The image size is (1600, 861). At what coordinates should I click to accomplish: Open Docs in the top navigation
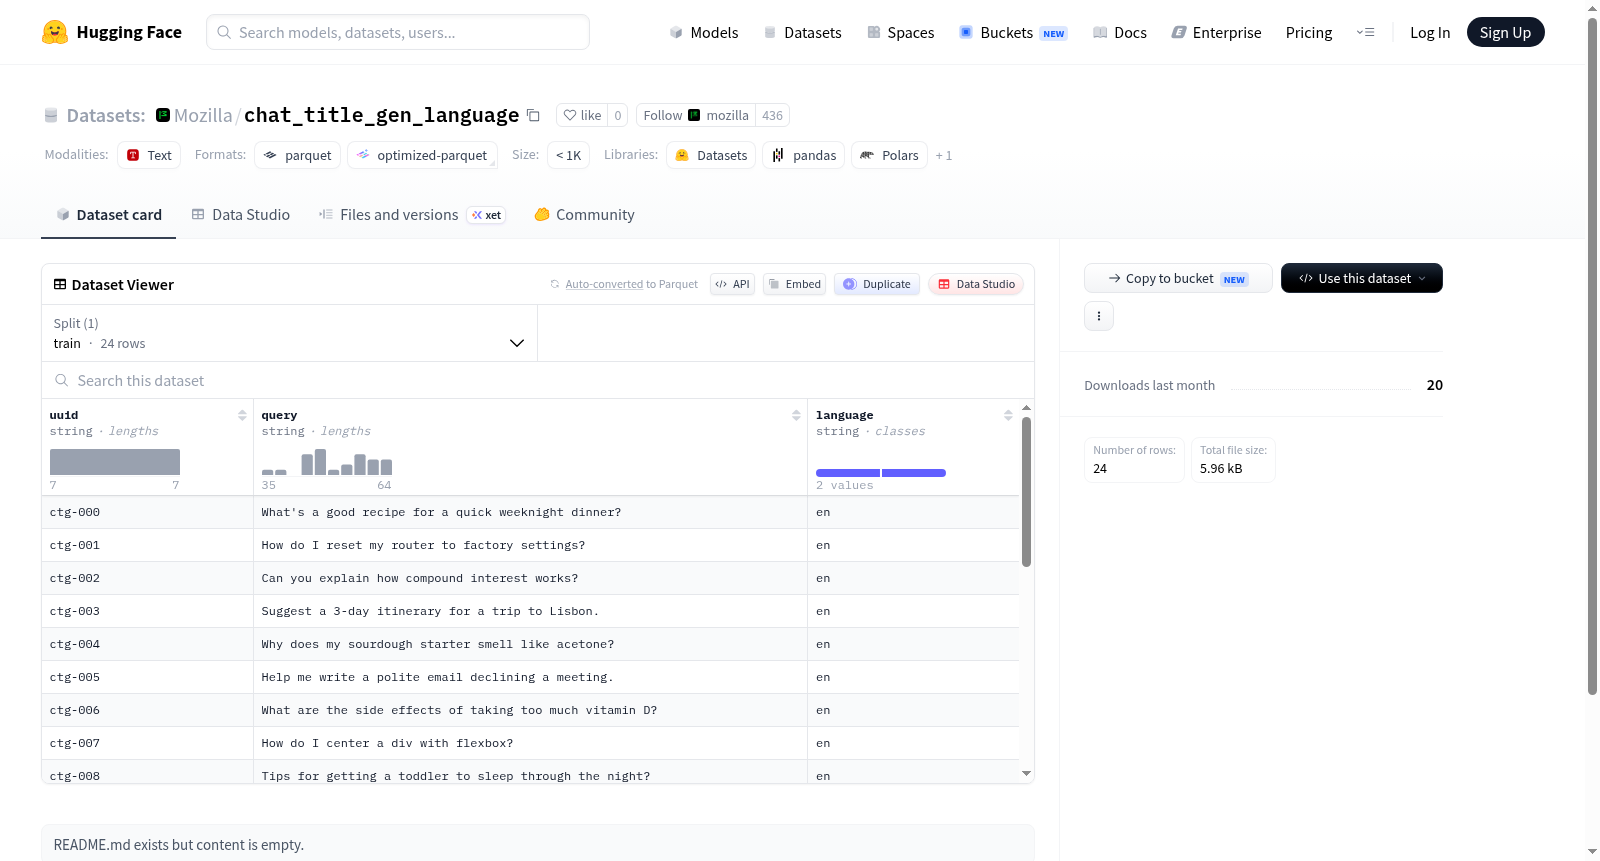point(1120,32)
